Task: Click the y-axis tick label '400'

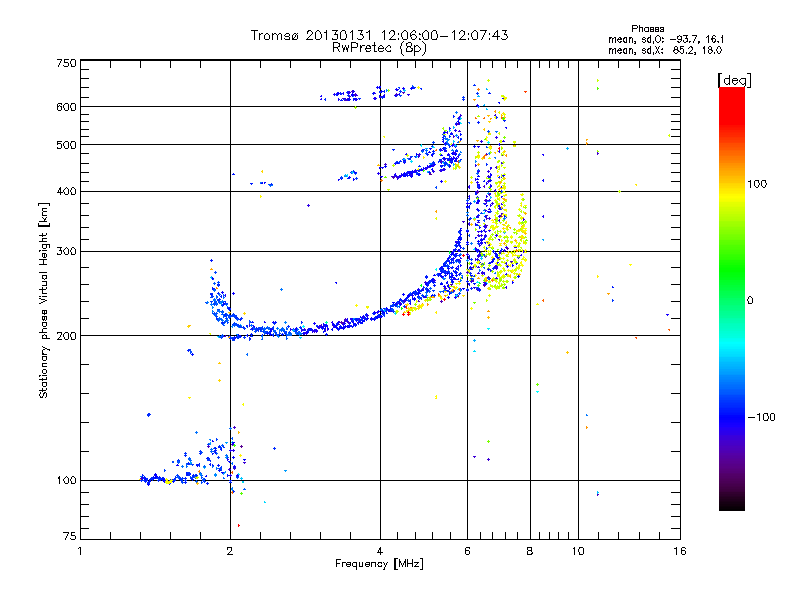Action: pyautogui.click(x=66, y=191)
